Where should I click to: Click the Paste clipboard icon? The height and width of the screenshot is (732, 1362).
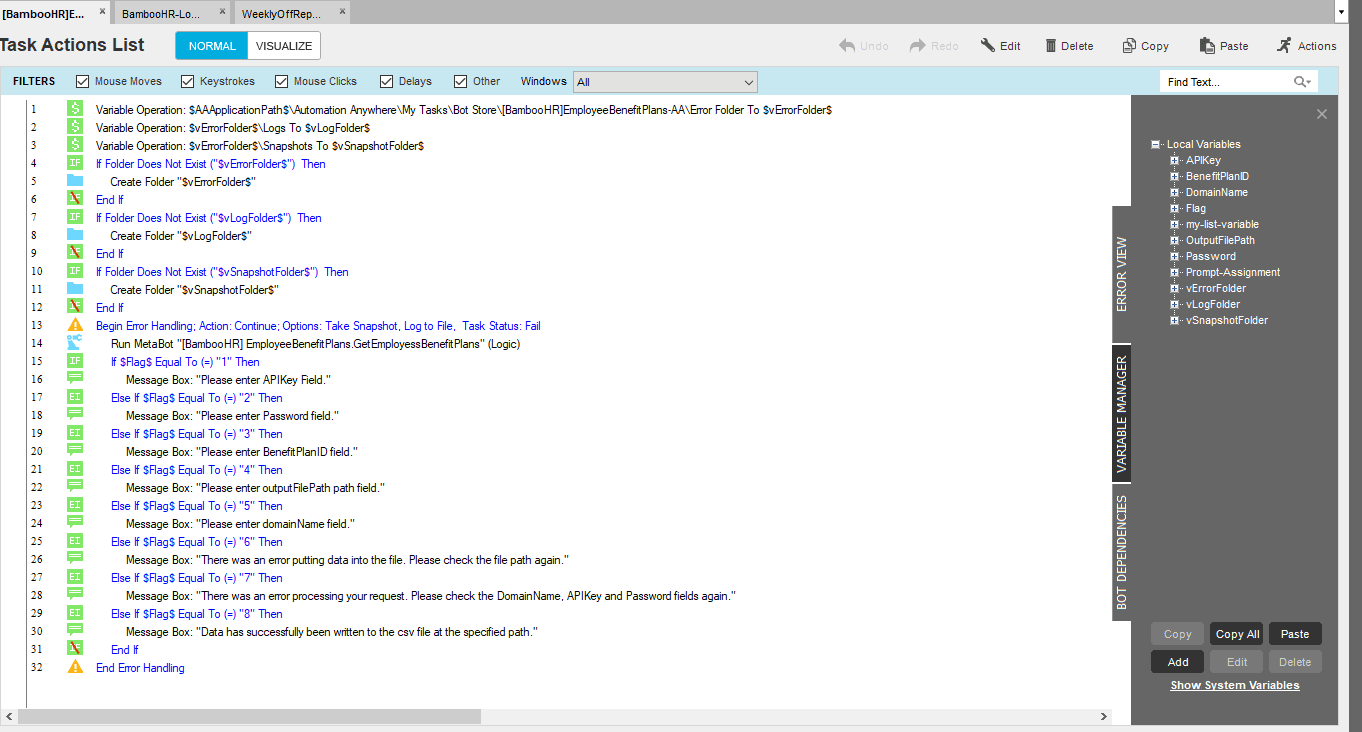pyautogui.click(x=1208, y=46)
